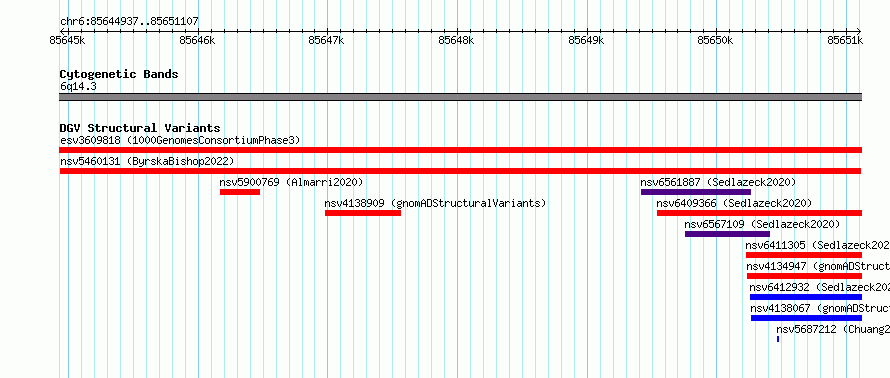Image resolution: width=890 pixels, height=378 pixels.
Task: Select the nsv5460131 variant red bar
Action: 460,171
